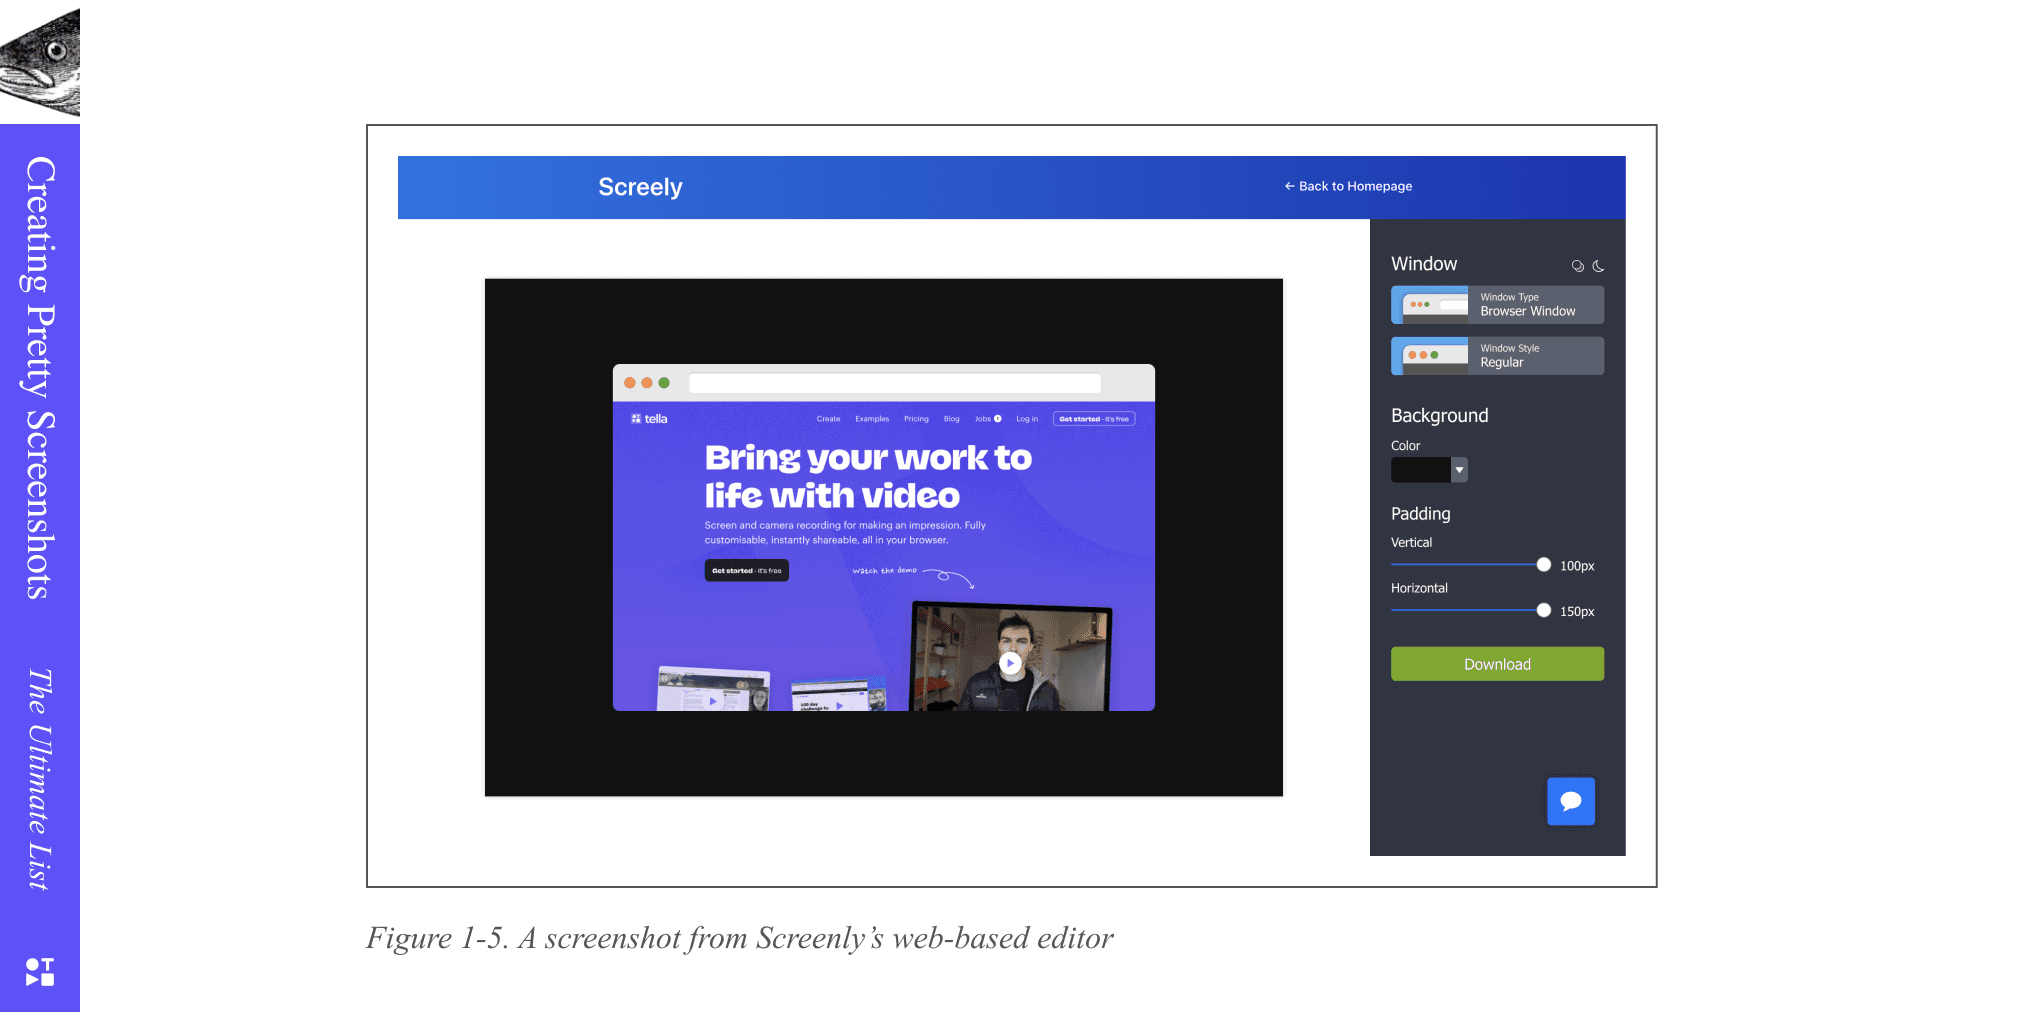Viewport: 2024px width, 1012px height.
Task: Click the logo icon at the bottom of the purple sidebar
Action: [x=40, y=972]
